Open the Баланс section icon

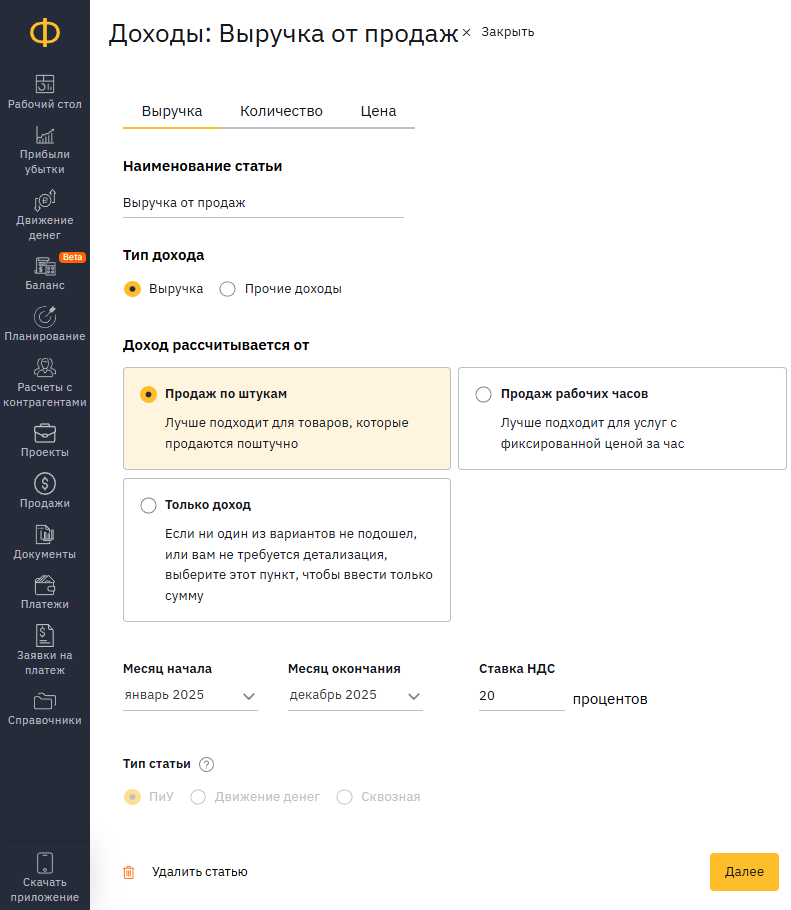[x=45, y=266]
